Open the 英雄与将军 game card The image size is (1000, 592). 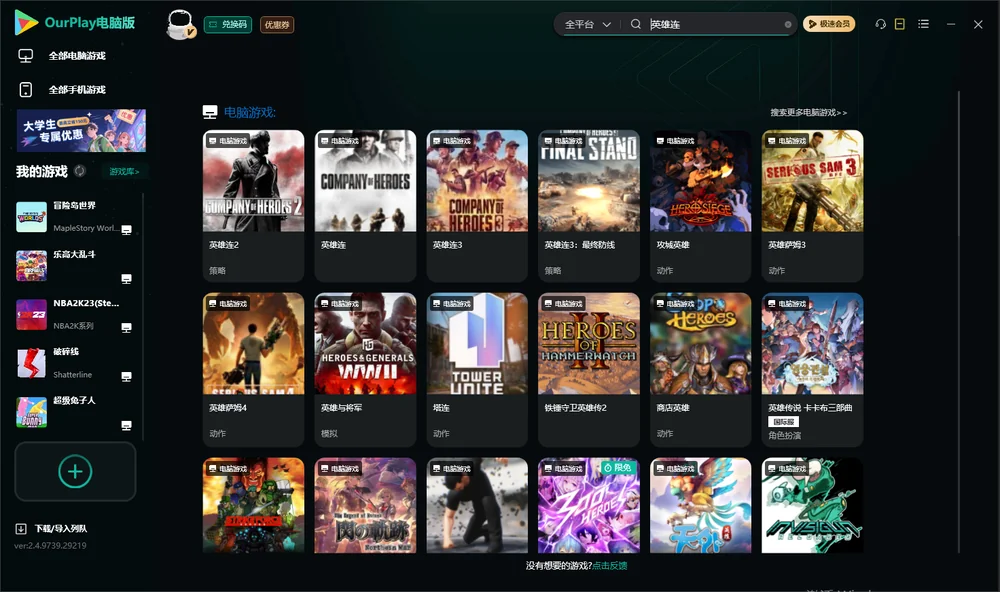(365, 369)
